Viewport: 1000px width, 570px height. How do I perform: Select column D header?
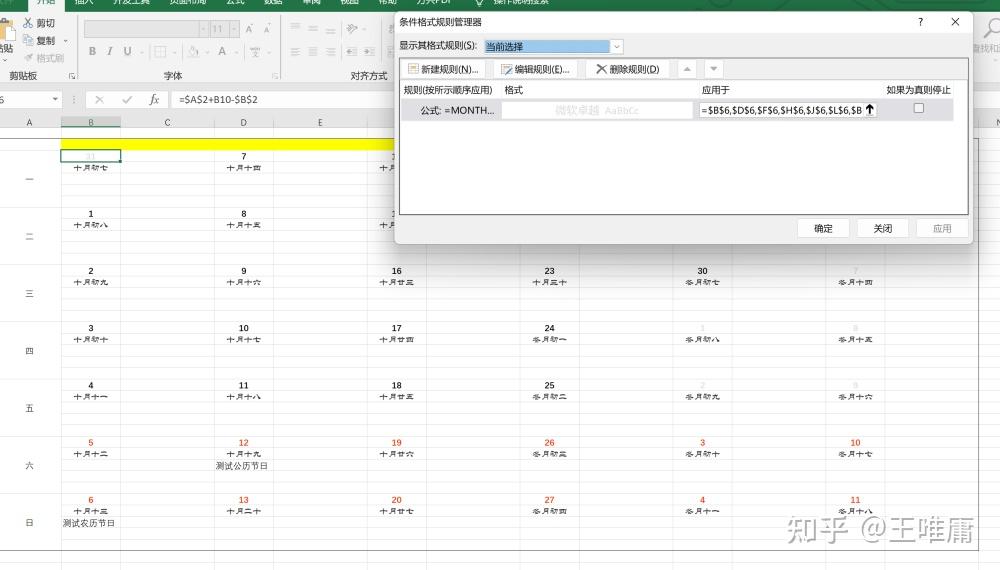(x=244, y=122)
